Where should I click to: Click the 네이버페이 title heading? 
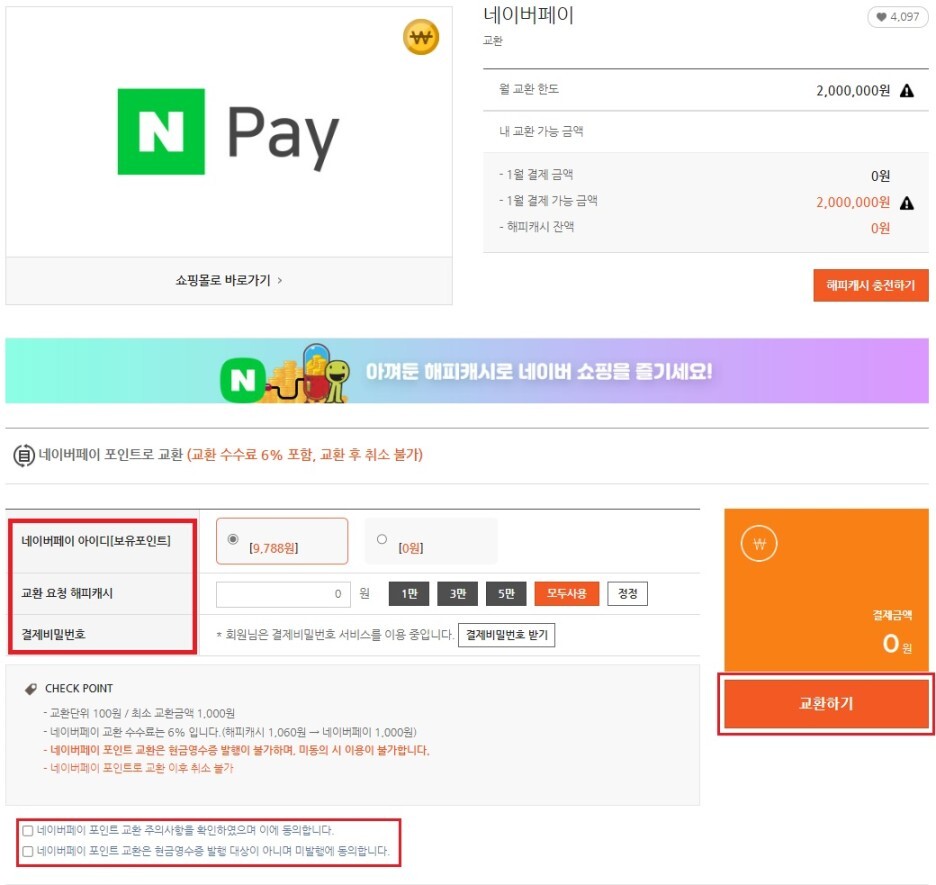point(528,16)
